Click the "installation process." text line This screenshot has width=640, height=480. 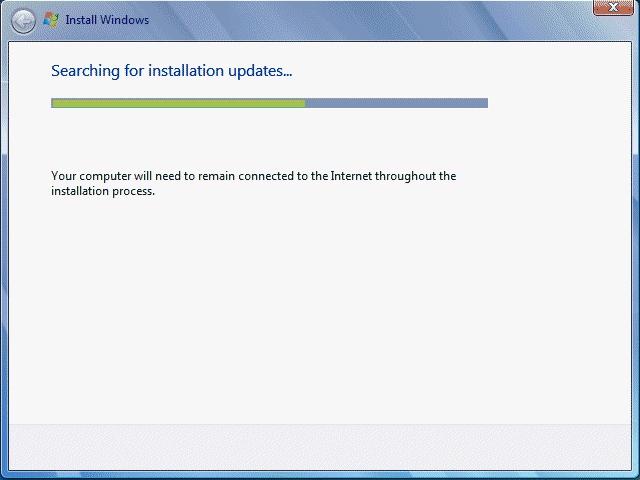pyautogui.click(x=103, y=191)
